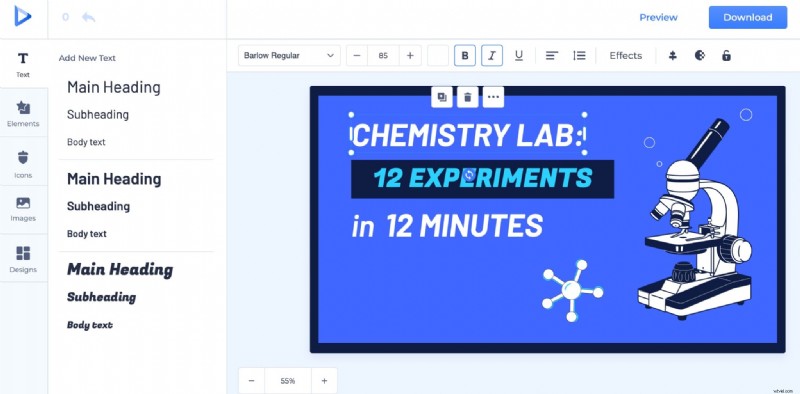Image resolution: width=800 pixels, height=394 pixels.
Task: Zoom in with the plus button near 55%
Action: 324,381
